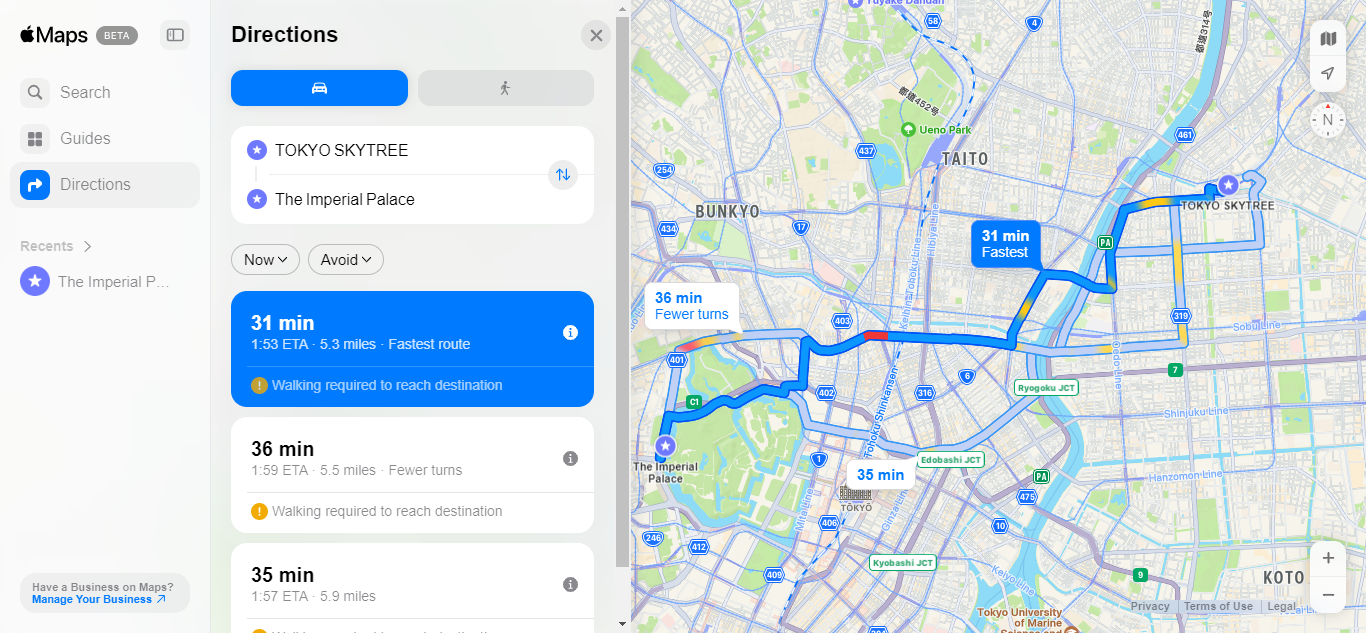The image size is (1366, 633).
Task: Toggle the sidebar collapse icon
Action: (x=175, y=35)
